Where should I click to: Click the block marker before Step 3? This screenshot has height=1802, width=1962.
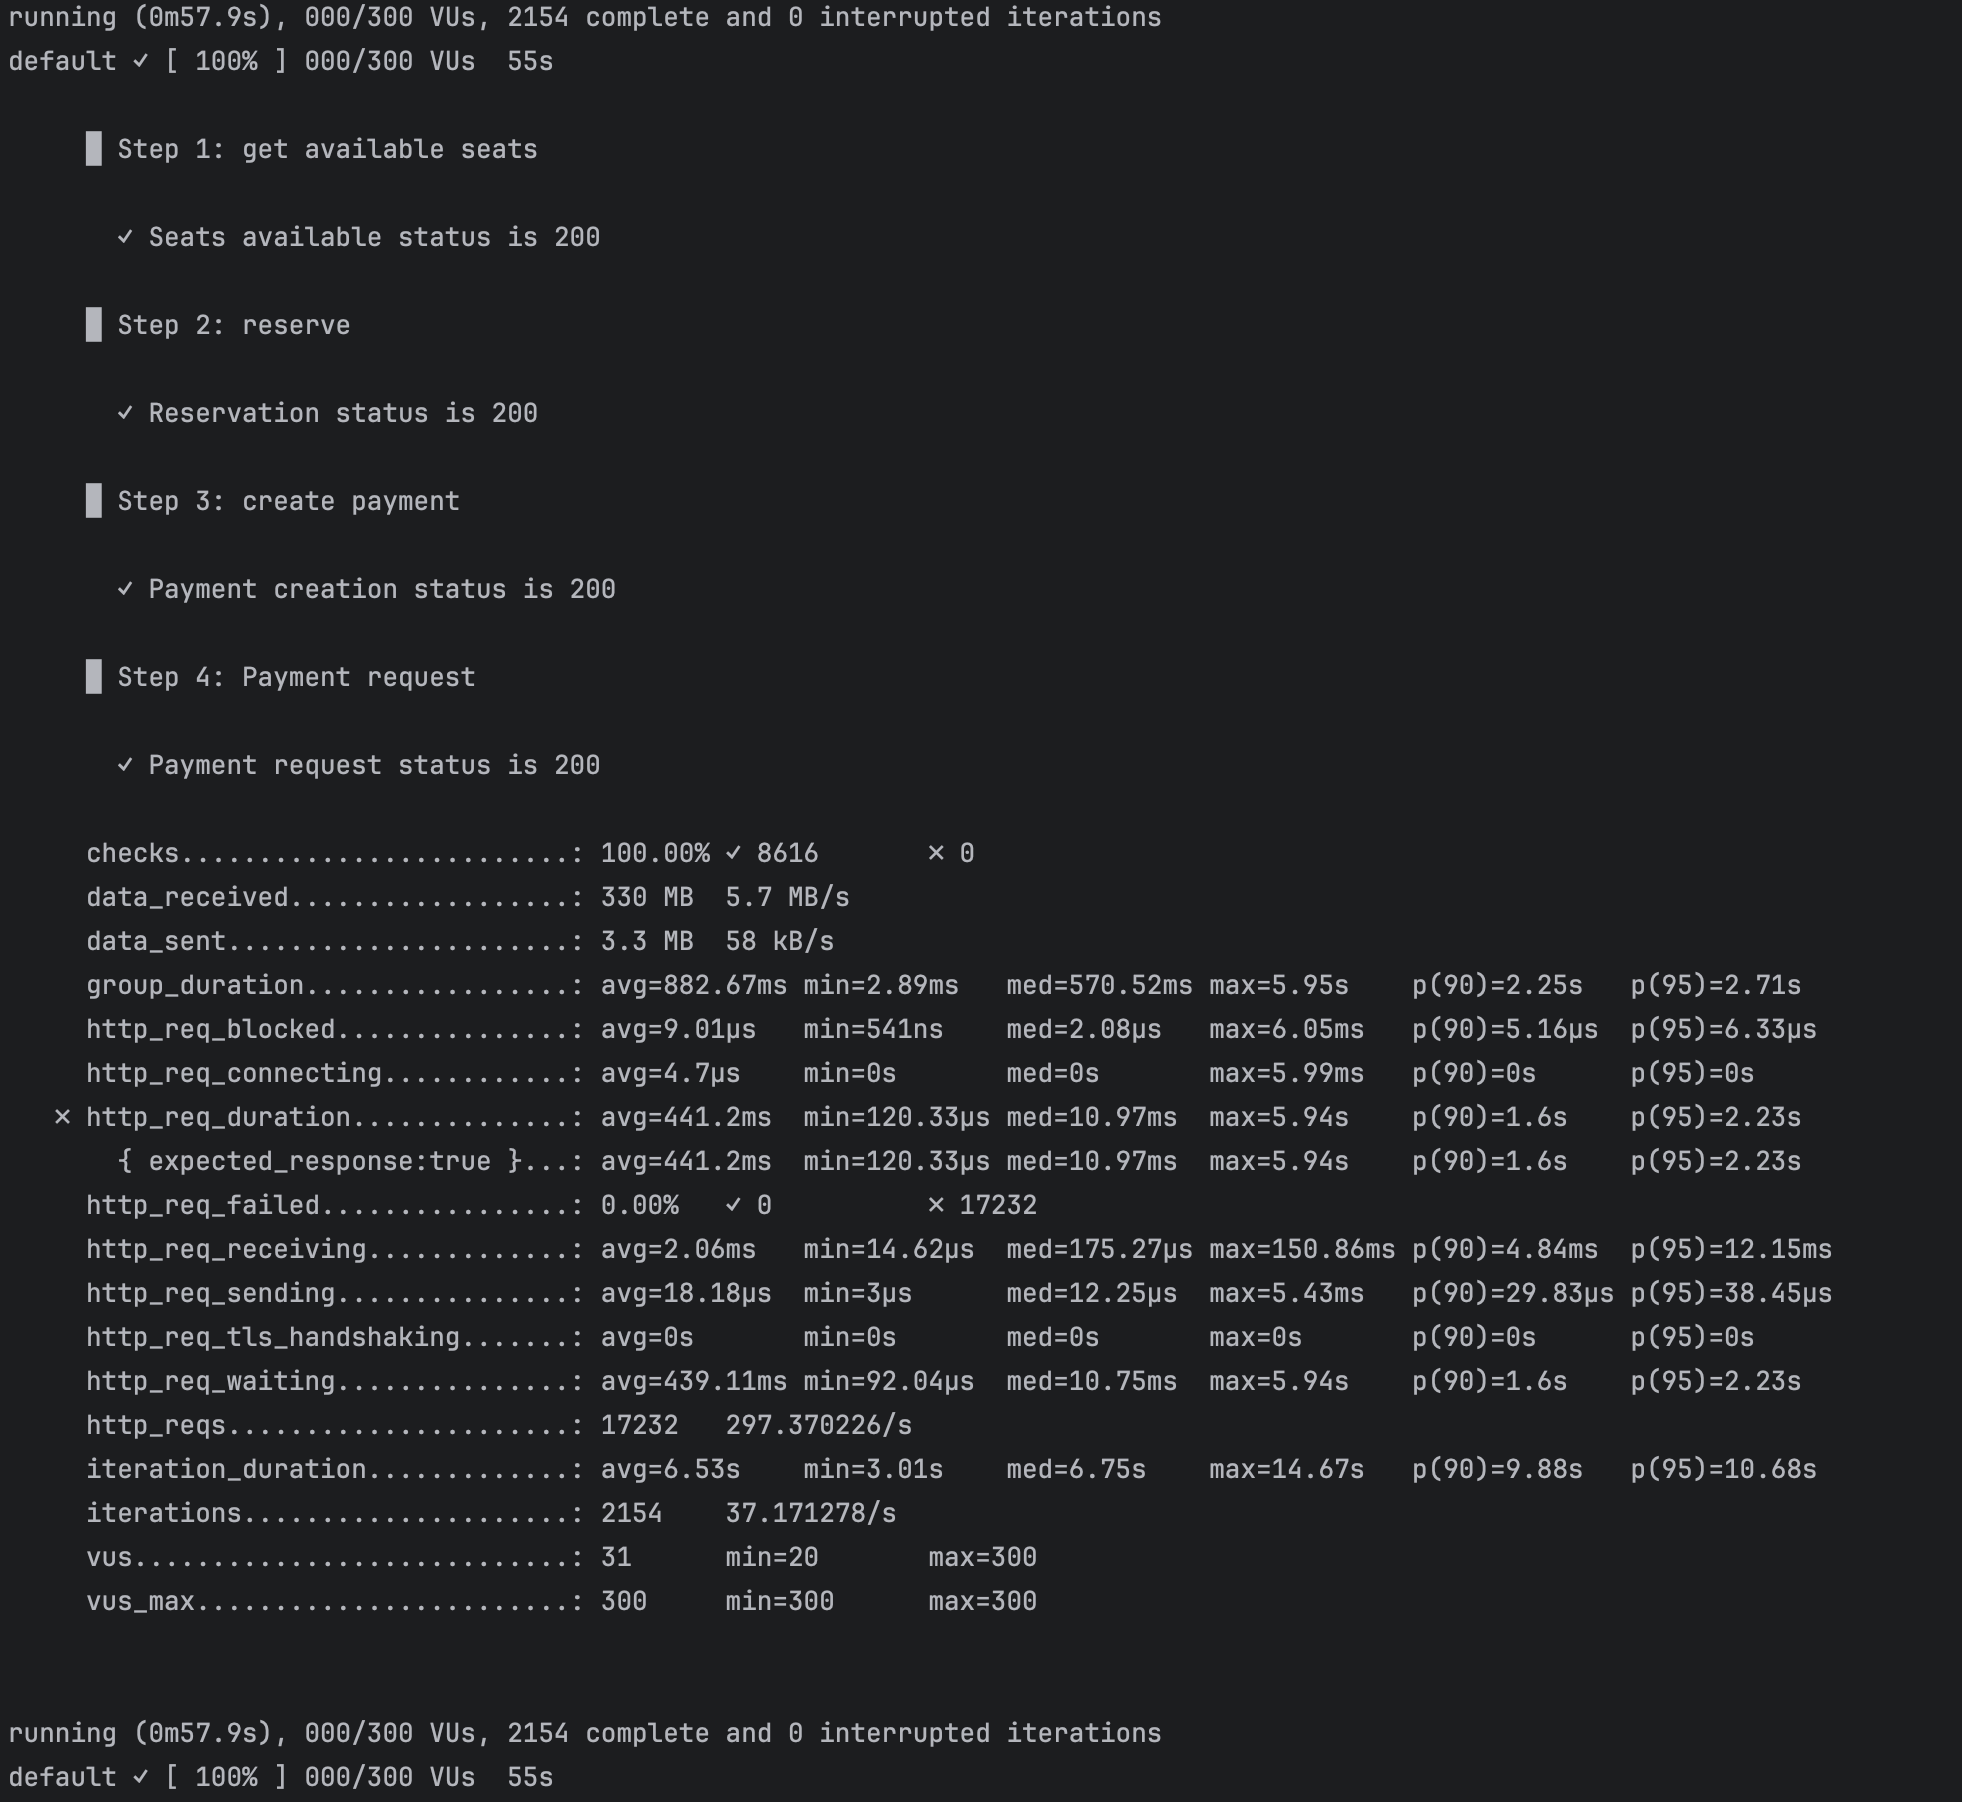(94, 501)
